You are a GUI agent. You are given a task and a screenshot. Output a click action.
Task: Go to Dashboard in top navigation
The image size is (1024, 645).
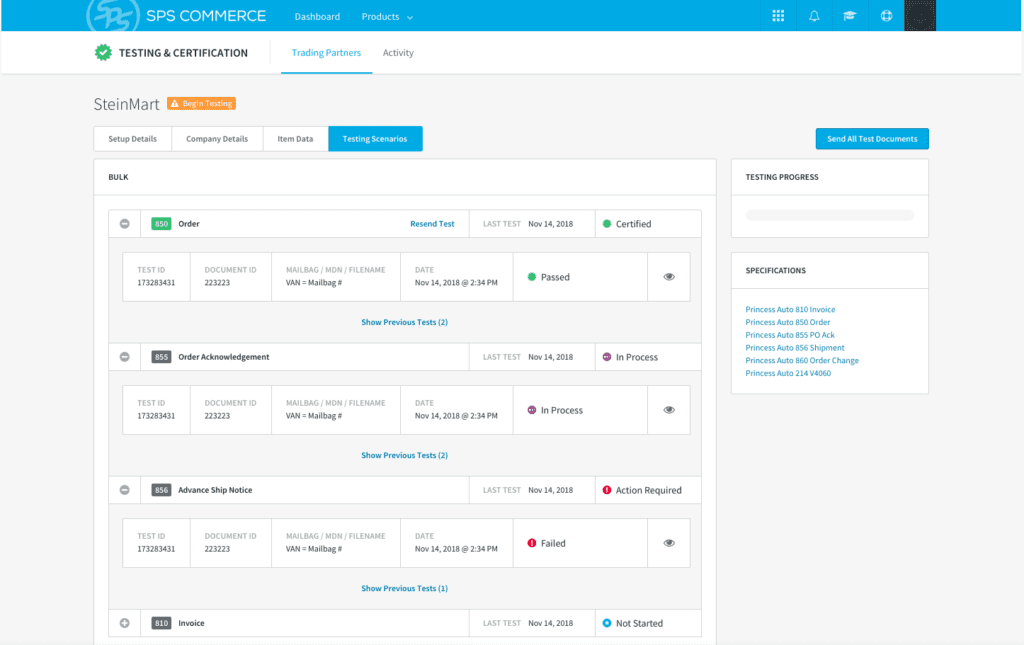(x=317, y=17)
